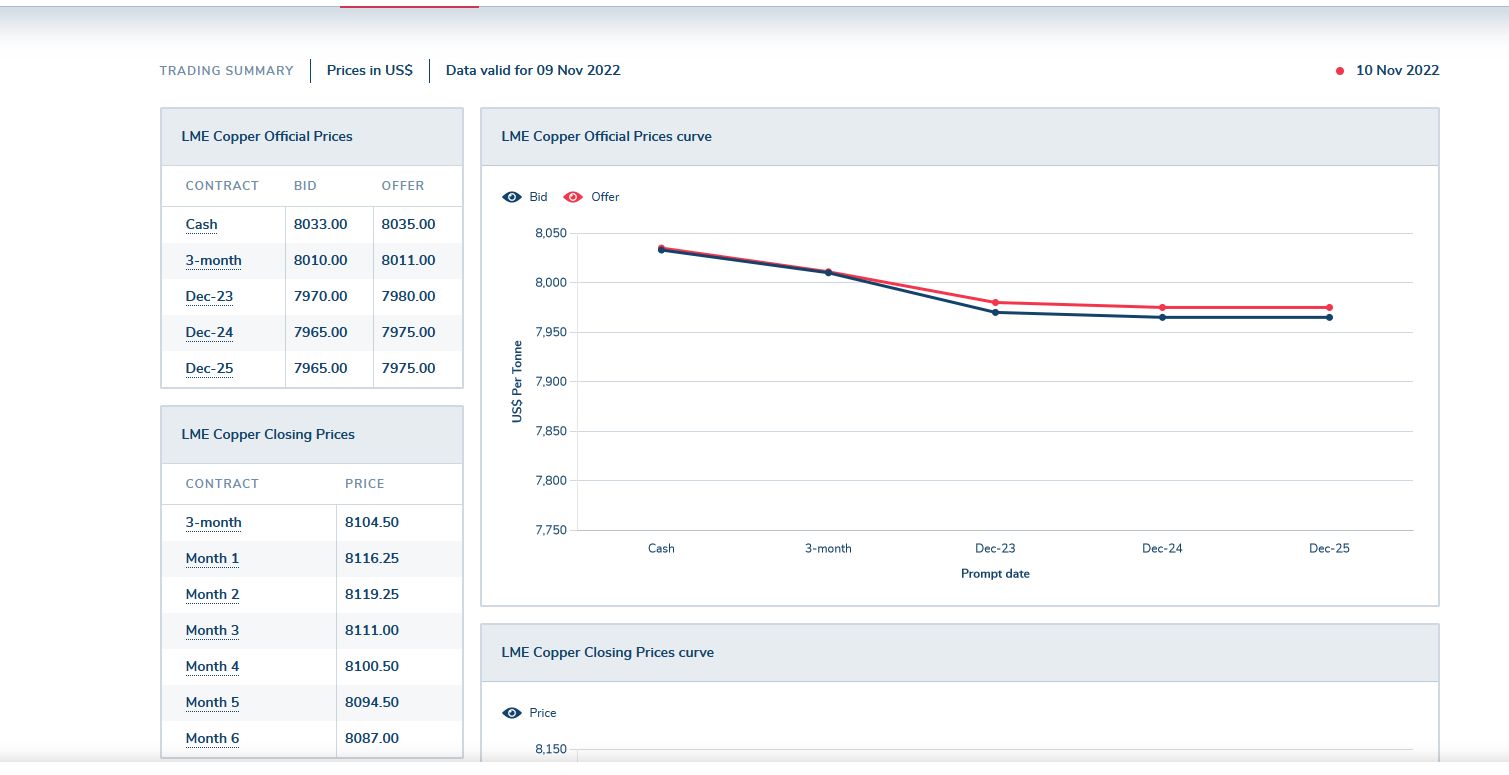Open the Month 1 contract link

(212, 559)
